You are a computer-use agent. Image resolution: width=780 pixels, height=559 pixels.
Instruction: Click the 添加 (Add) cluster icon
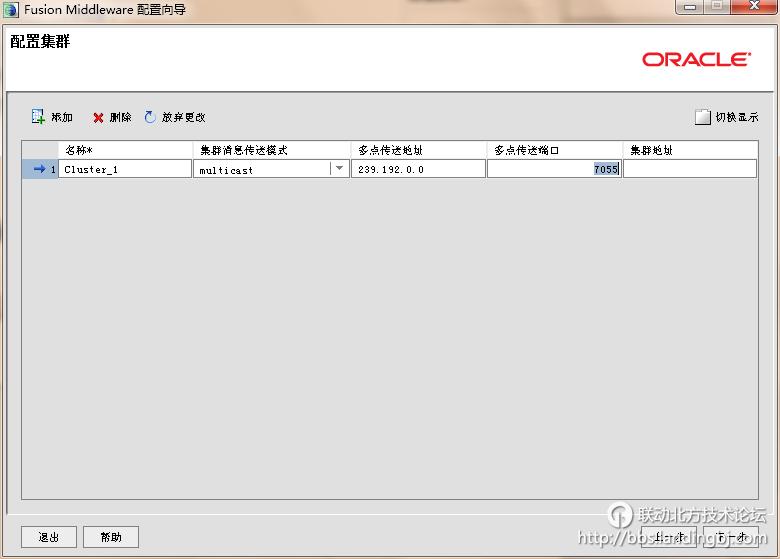38,117
